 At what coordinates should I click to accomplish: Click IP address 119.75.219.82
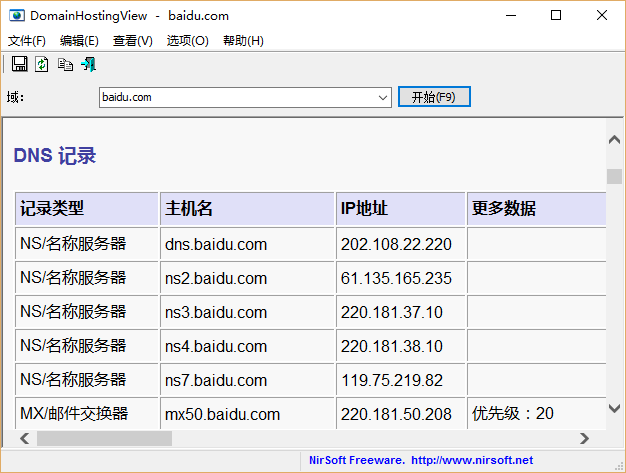click(392, 380)
